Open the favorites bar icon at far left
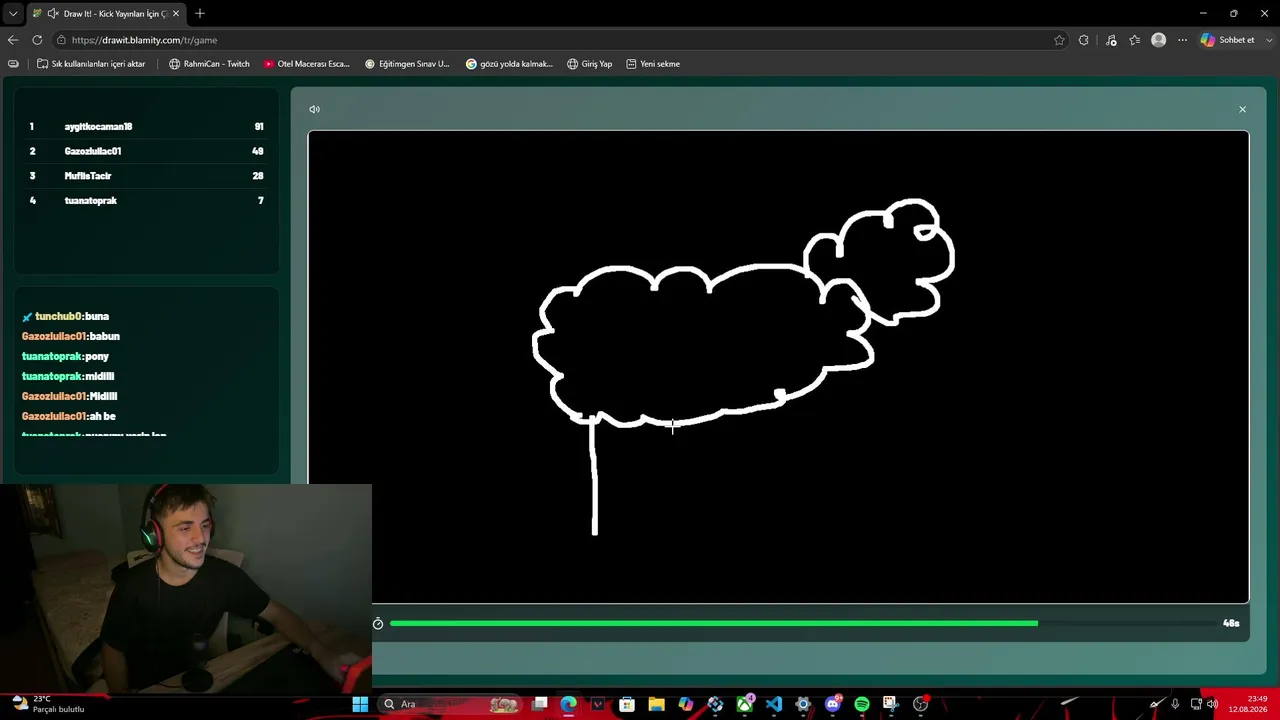The height and width of the screenshot is (720, 1280). pos(13,64)
